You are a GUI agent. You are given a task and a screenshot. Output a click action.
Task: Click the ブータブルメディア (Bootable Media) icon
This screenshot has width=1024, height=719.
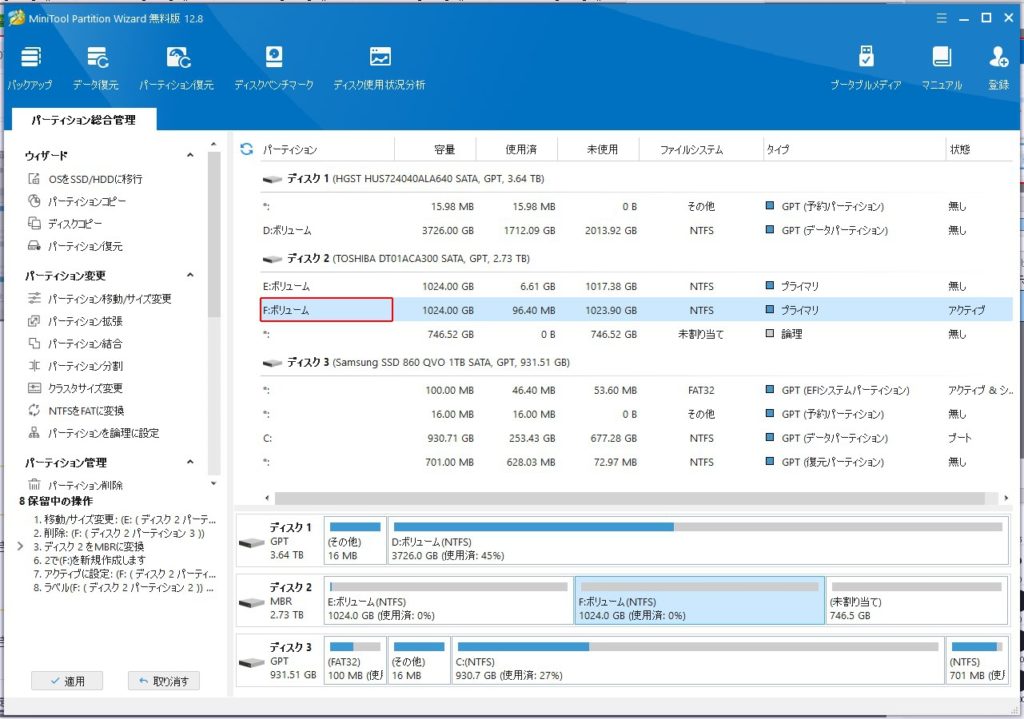[x=866, y=68]
